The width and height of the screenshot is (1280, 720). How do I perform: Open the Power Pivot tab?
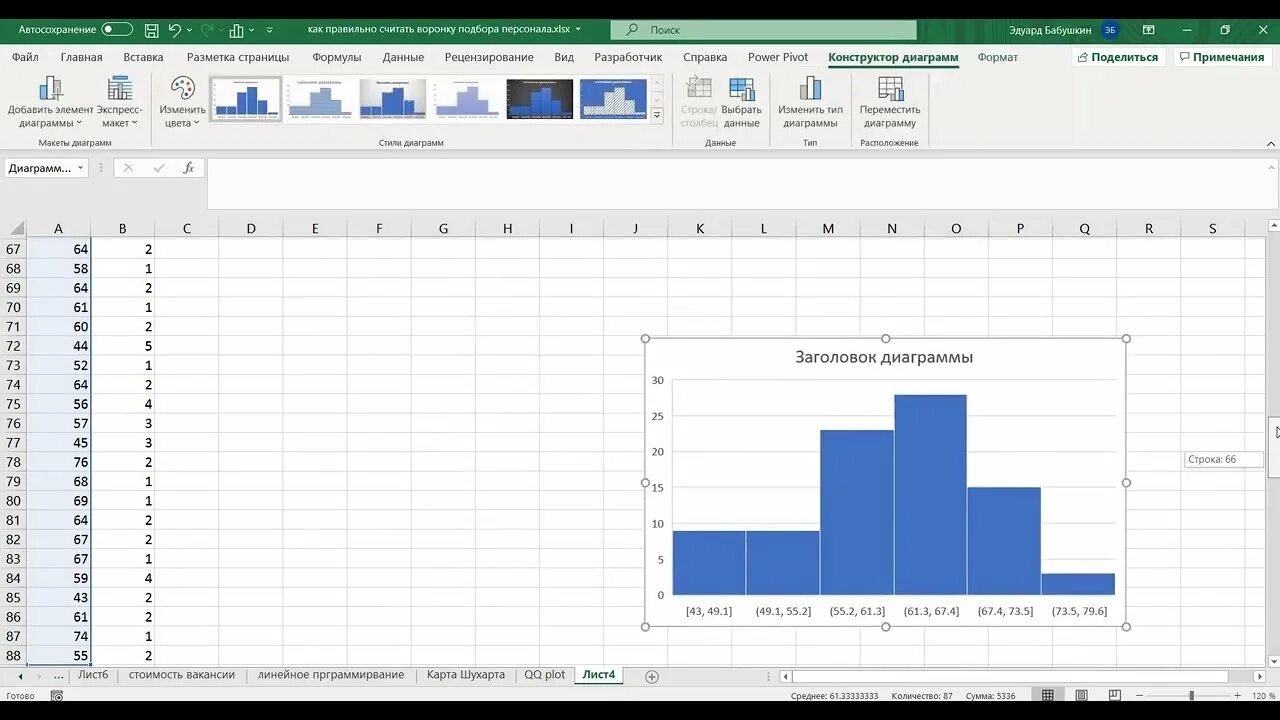778,57
